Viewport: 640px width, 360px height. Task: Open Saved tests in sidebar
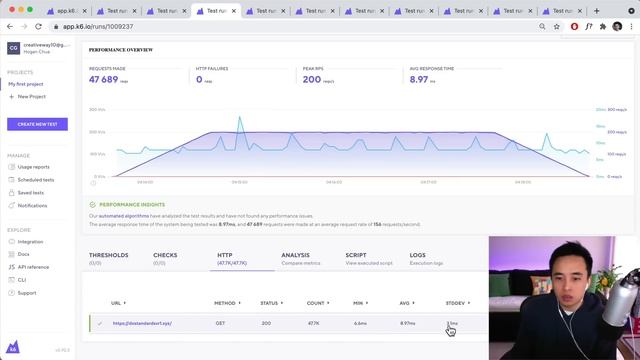tap(31, 193)
